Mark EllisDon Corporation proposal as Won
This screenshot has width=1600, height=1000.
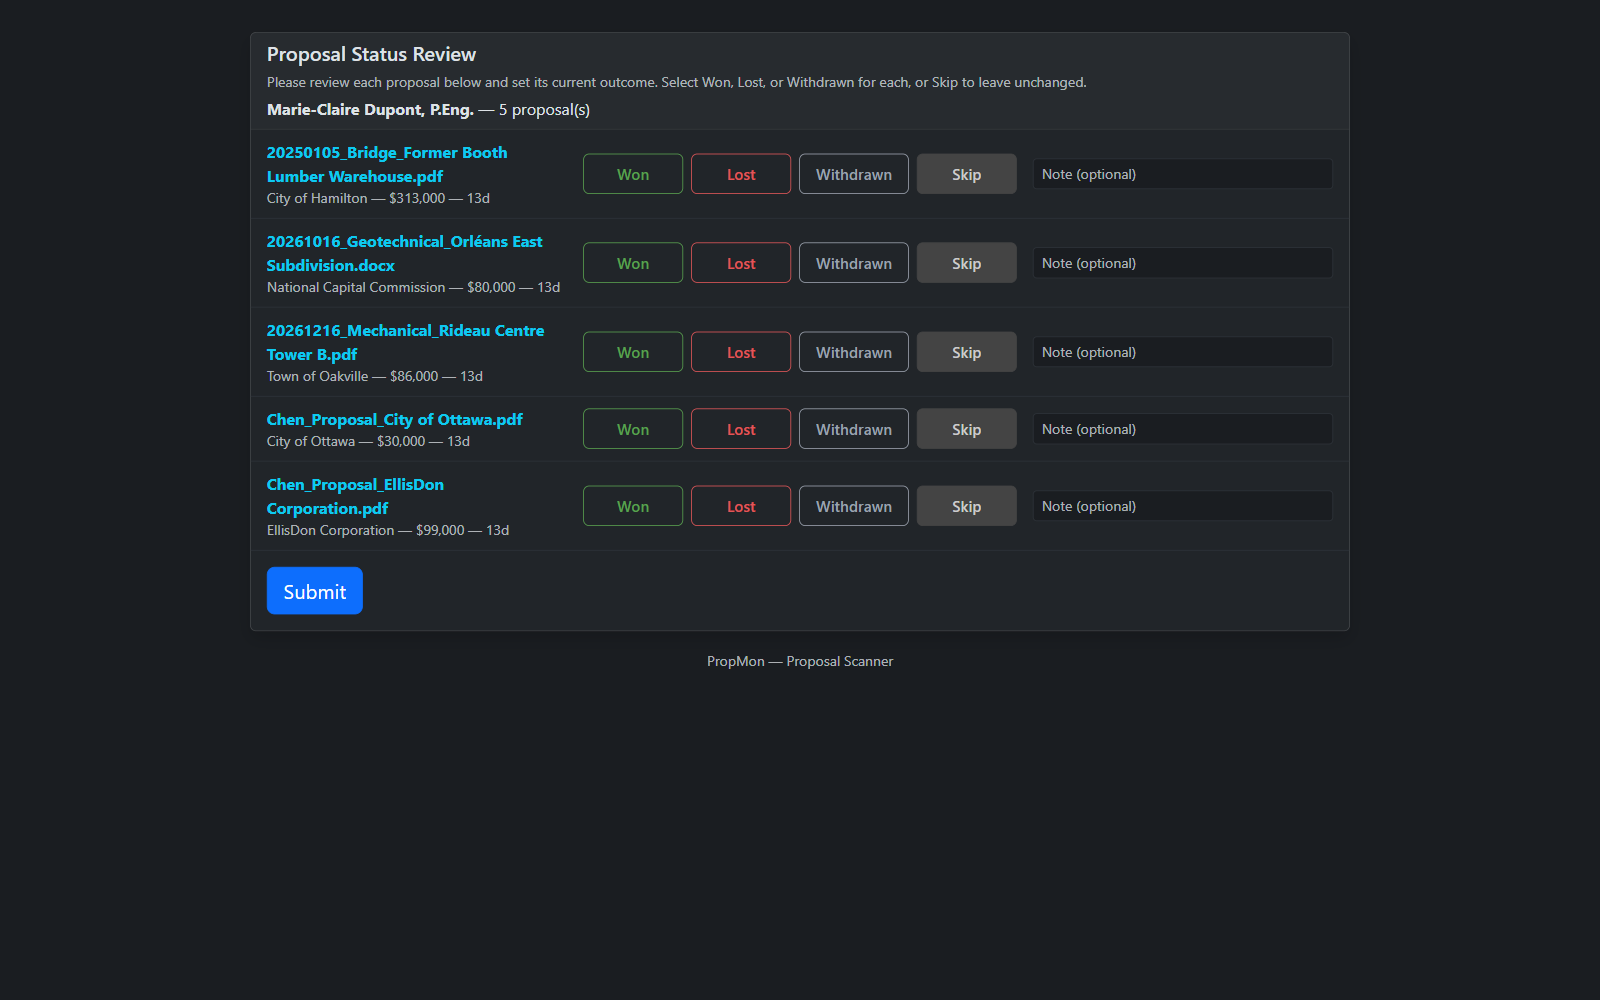(x=632, y=506)
